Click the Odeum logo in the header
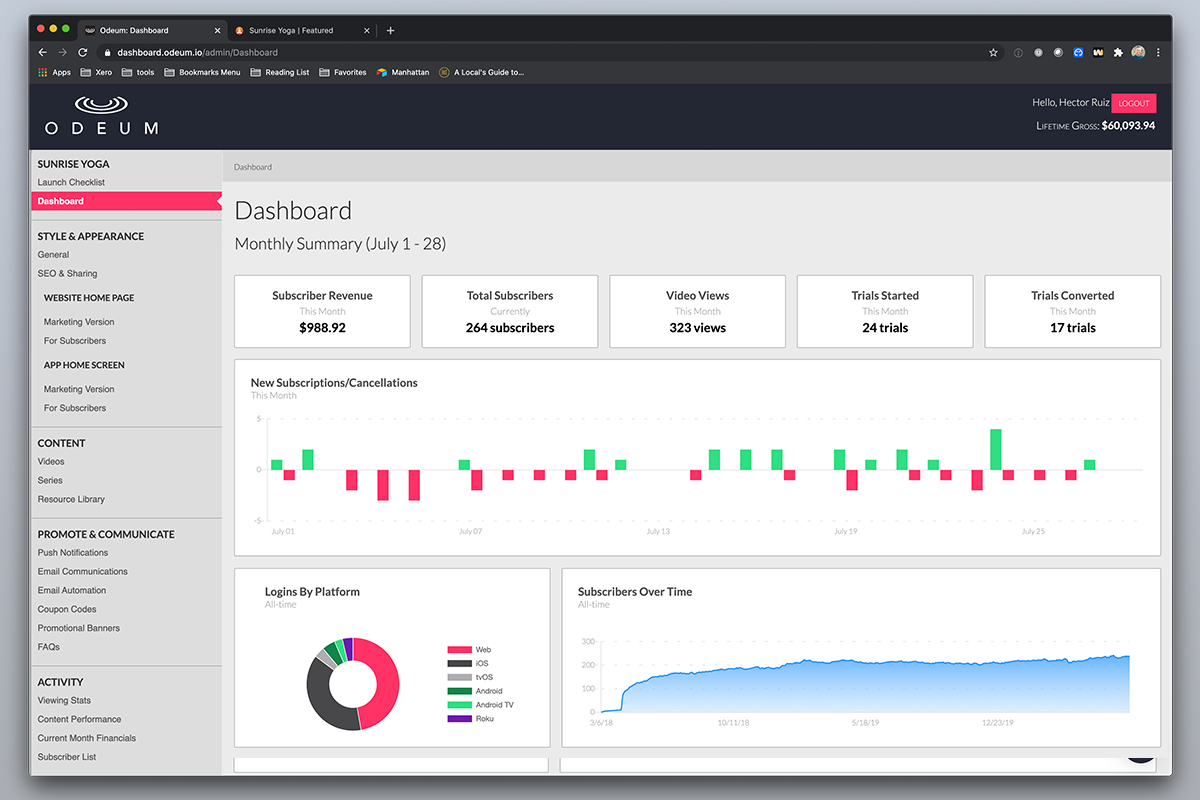The height and width of the screenshot is (800, 1200). [x=101, y=116]
